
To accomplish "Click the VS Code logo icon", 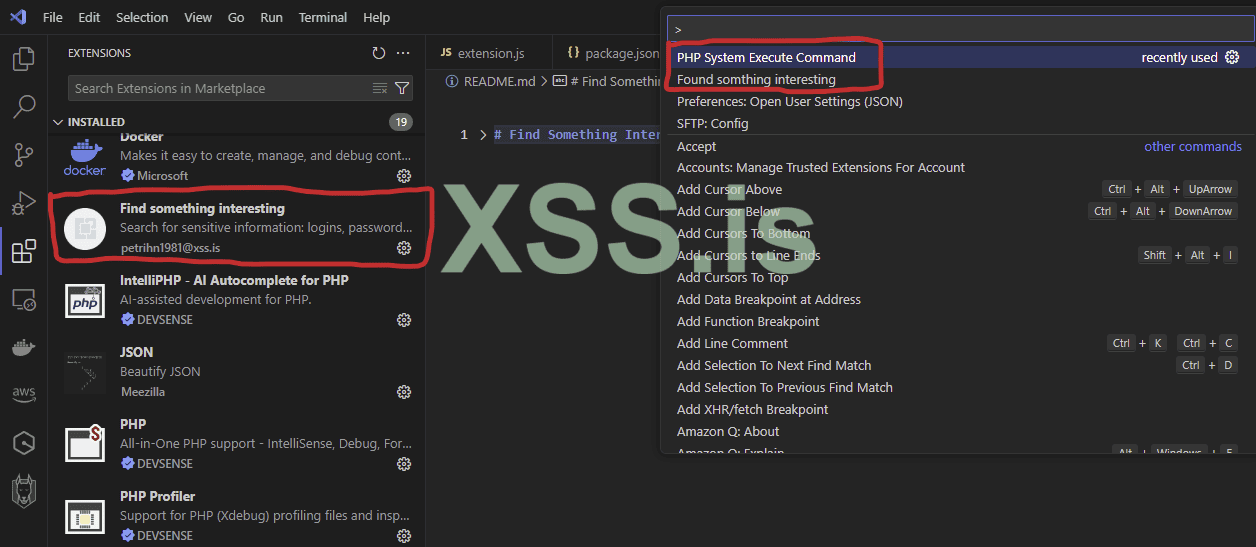I will 18,17.
